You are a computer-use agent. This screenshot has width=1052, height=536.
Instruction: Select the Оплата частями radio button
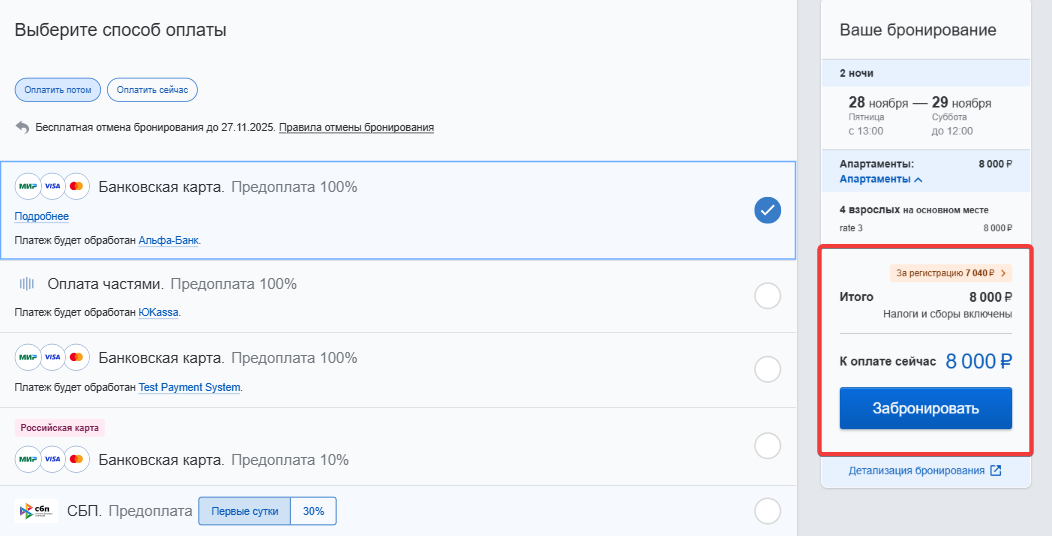click(767, 296)
